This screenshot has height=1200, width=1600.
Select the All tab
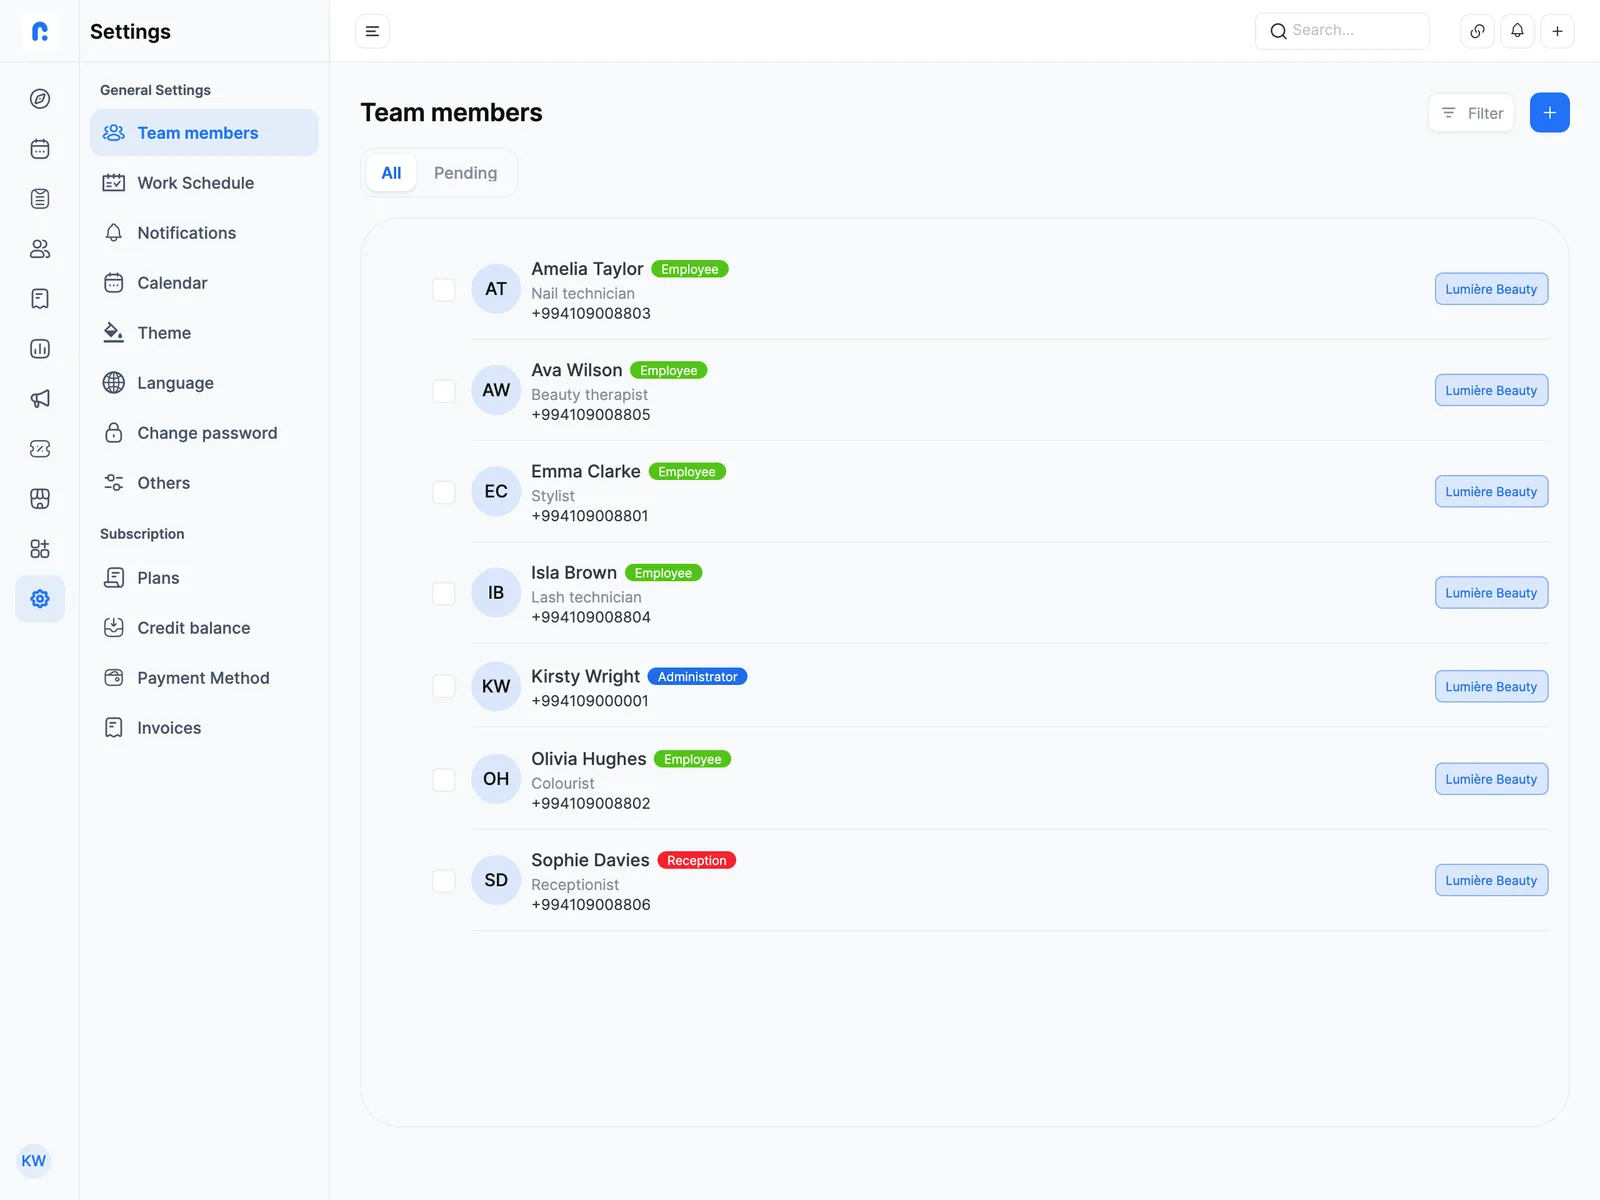pos(391,173)
